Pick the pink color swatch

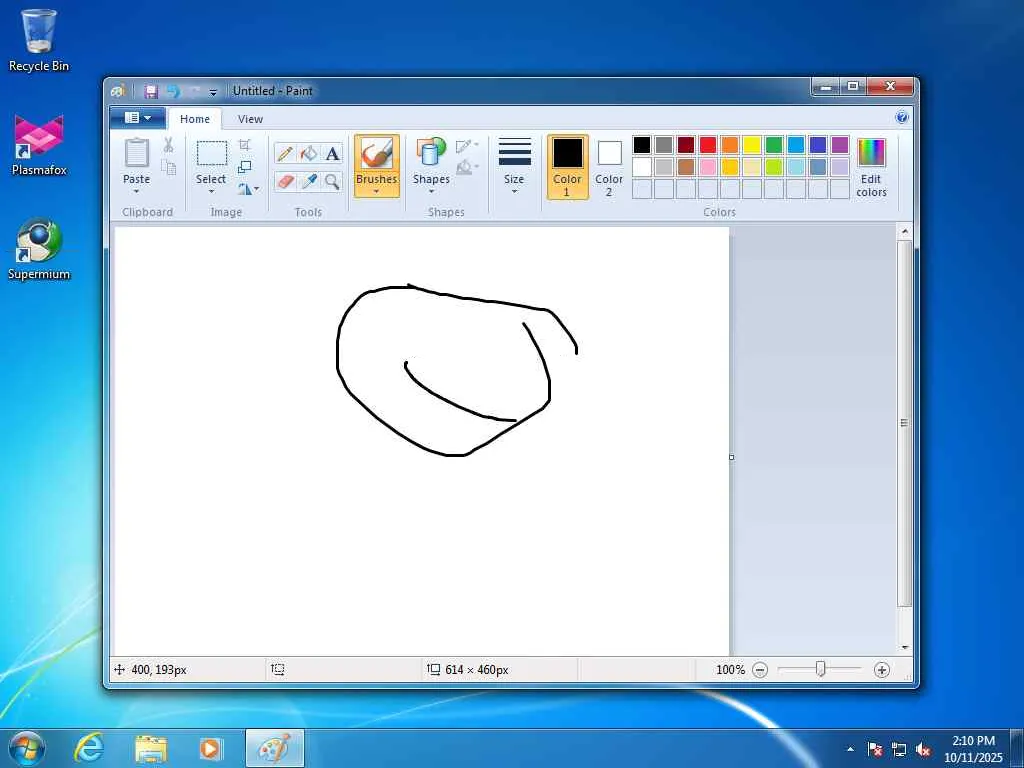(x=708, y=167)
